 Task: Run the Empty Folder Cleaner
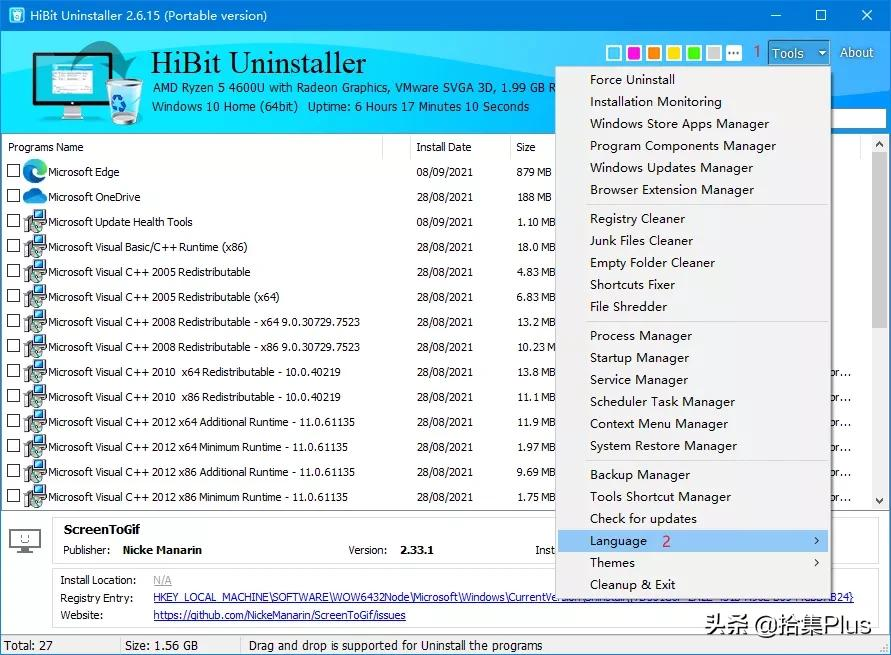pyautogui.click(x=693, y=263)
